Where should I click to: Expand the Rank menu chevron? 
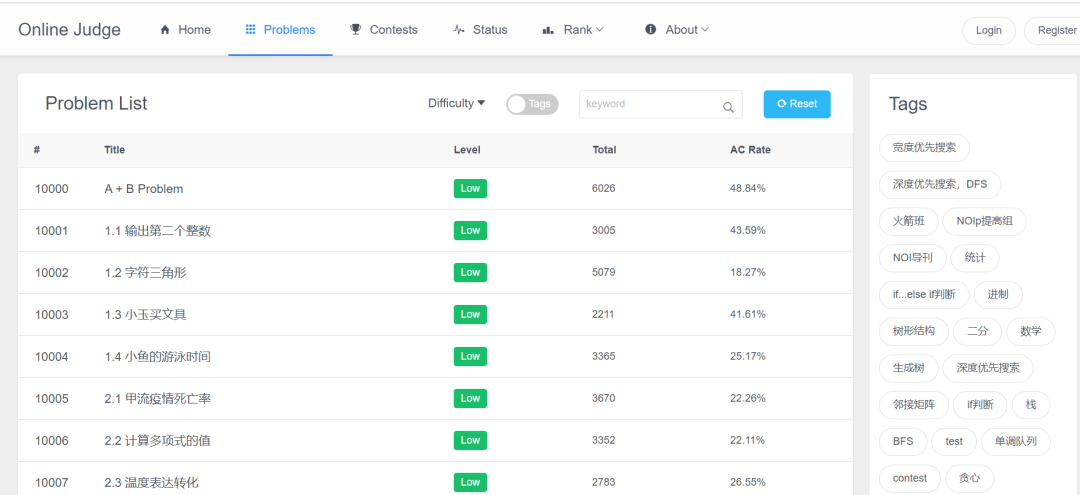[x=600, y=30]
